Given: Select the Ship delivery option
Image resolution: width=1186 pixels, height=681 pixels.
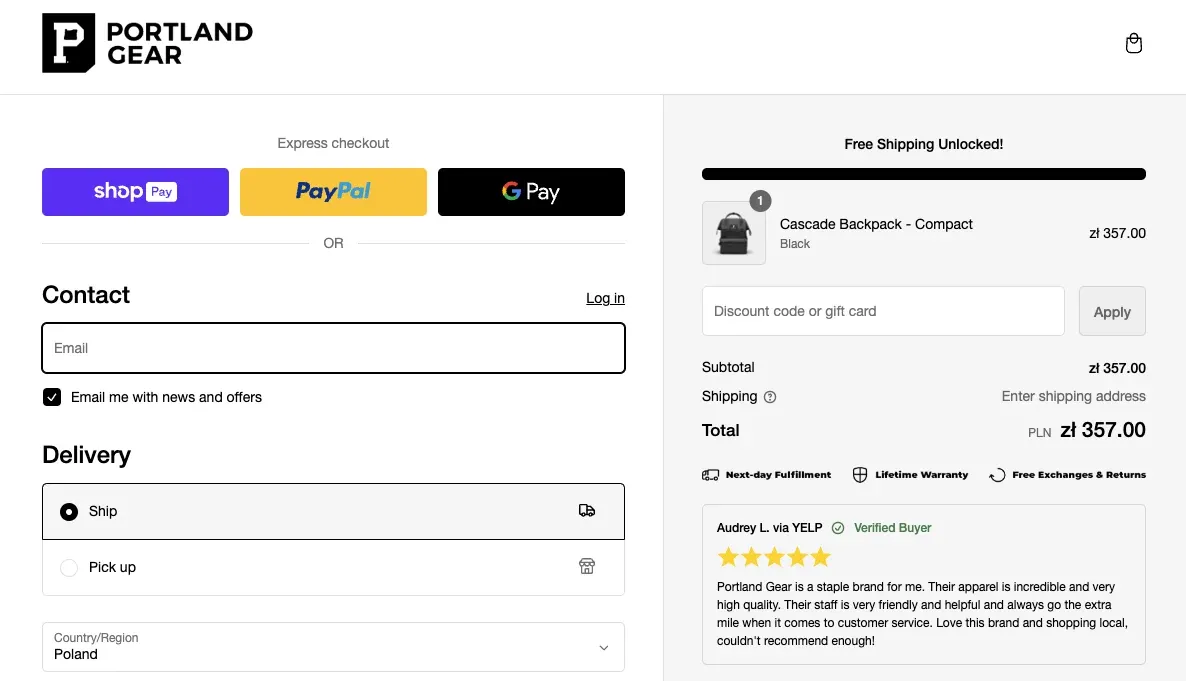Looking at the screenshot, I should pos(334,512).
